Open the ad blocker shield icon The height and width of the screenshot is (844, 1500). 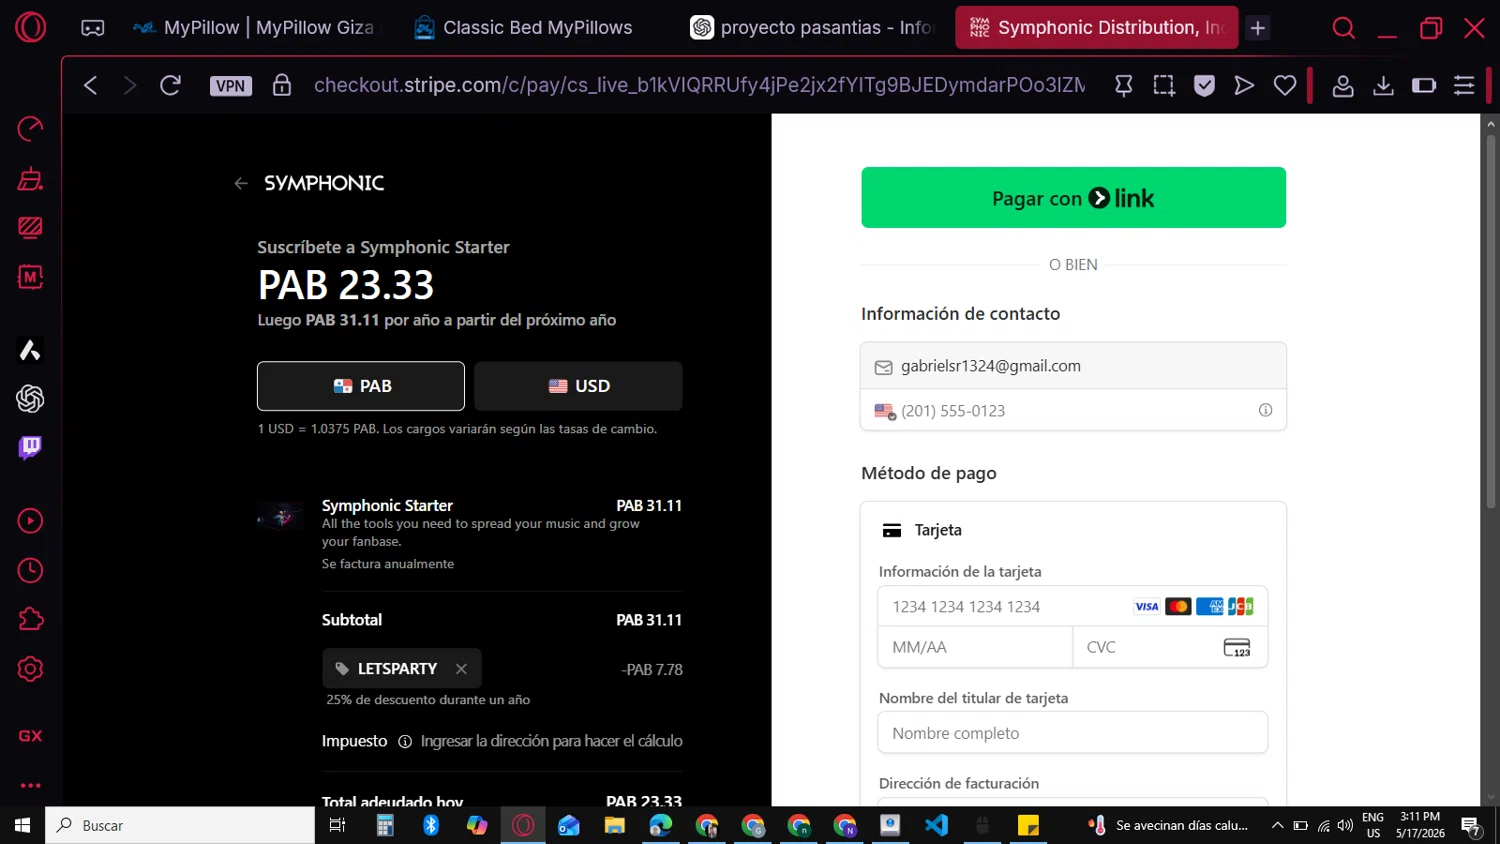pyautogui.click(x=1204, y=86)
